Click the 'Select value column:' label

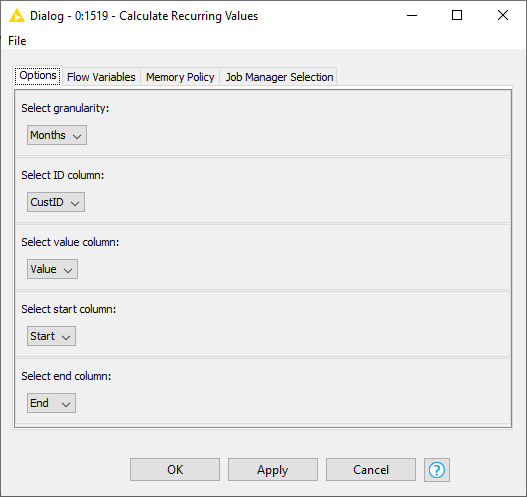[x=70, y=242]
